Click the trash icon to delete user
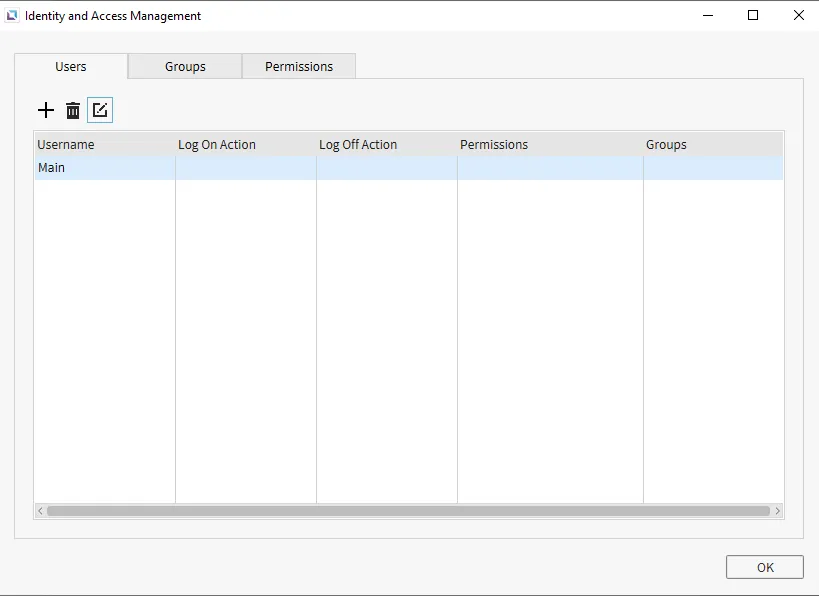 73,110
